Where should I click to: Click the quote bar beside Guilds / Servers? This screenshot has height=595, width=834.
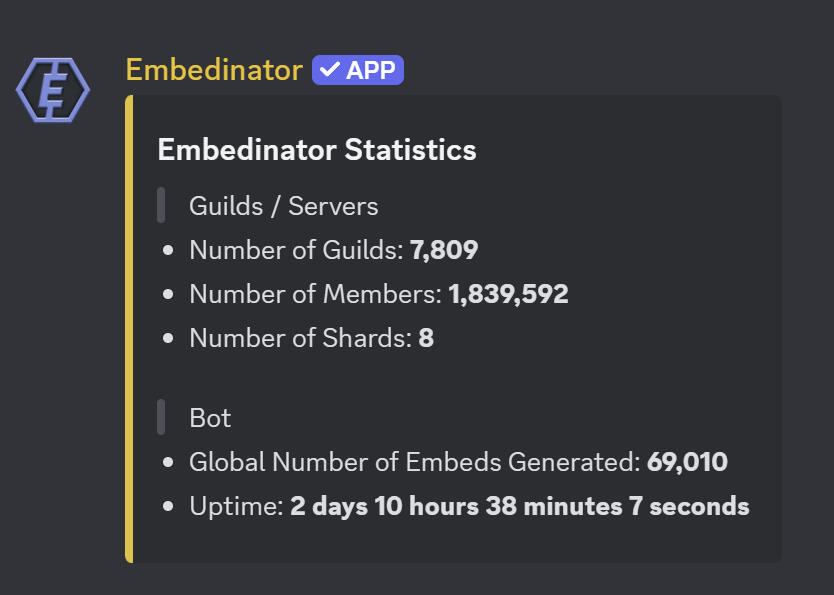(161, 205)
